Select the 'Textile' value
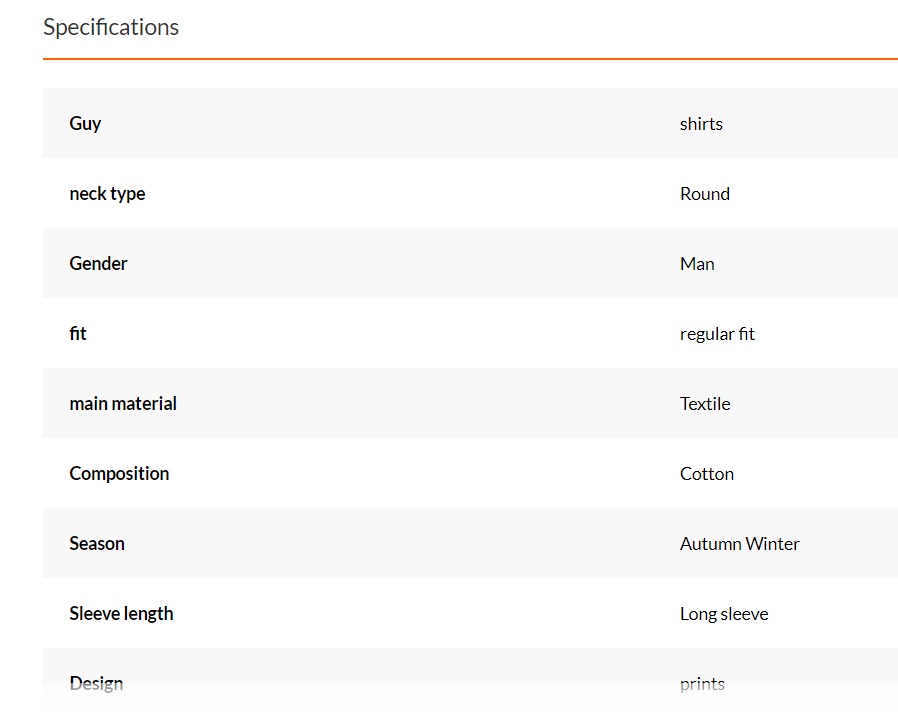The image size is (898, 712). (x=705, y=404)
